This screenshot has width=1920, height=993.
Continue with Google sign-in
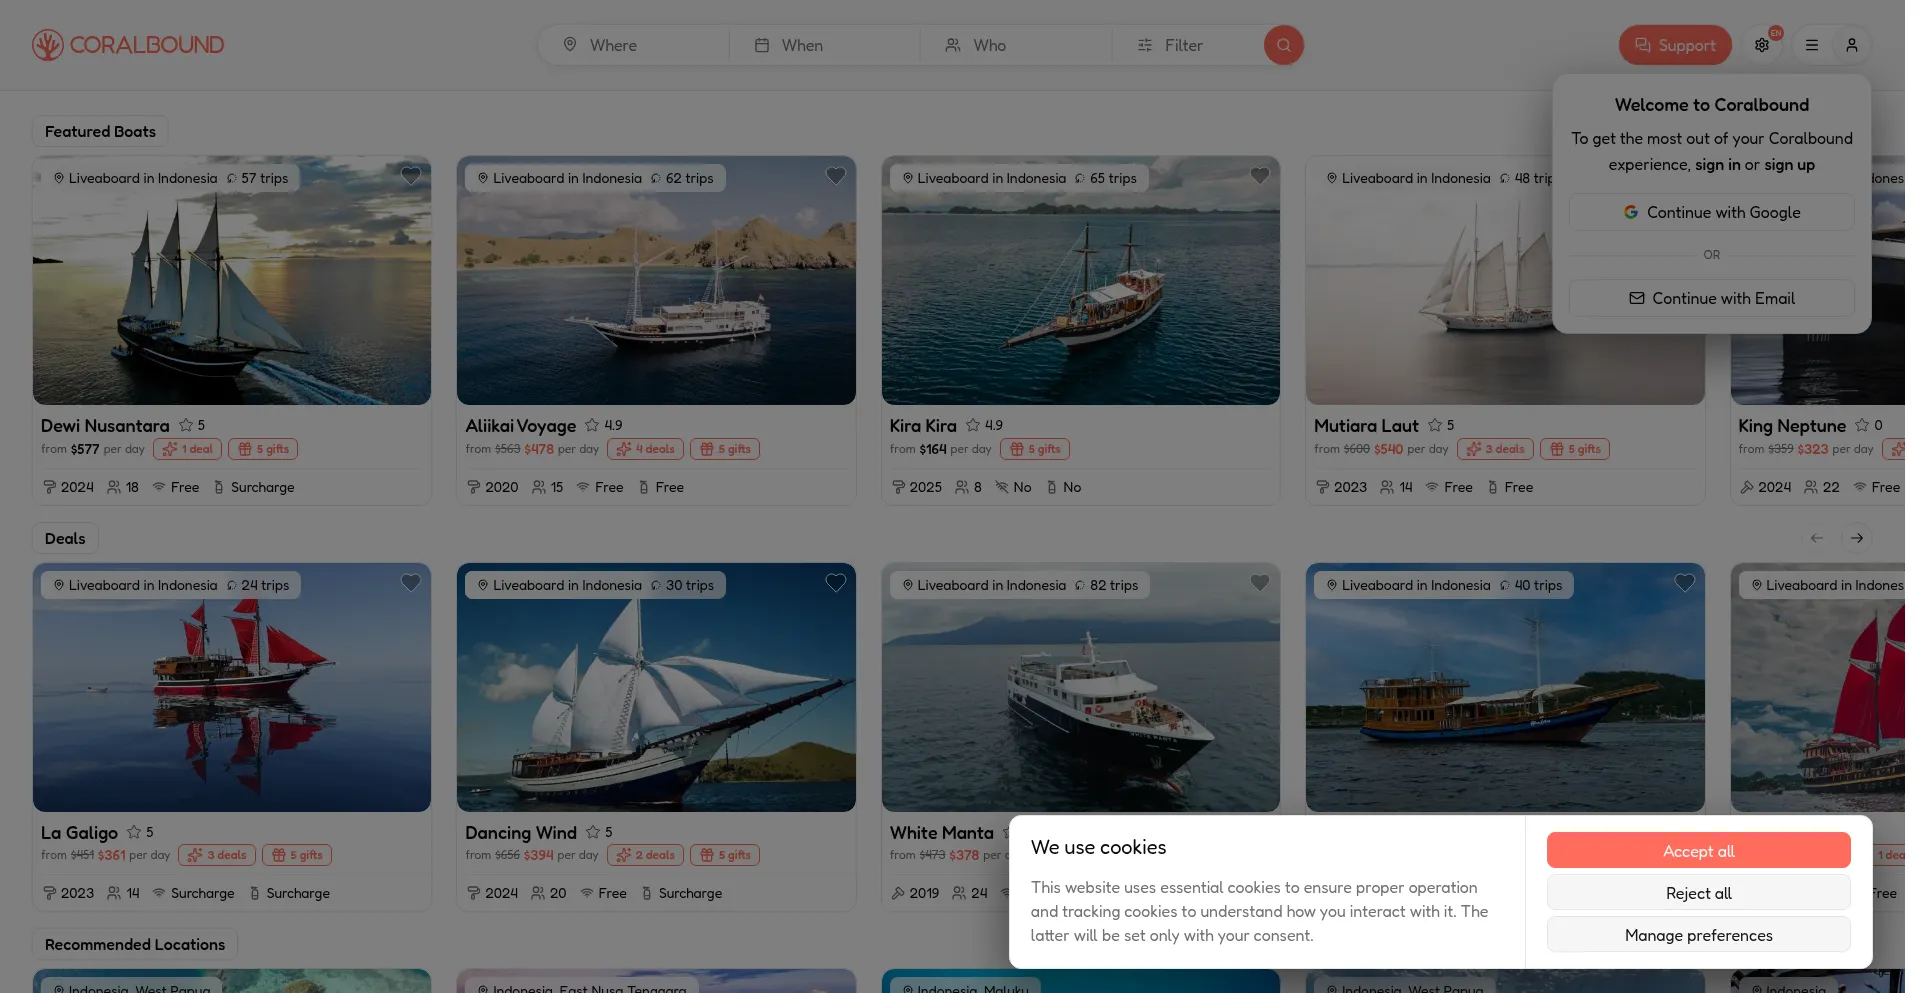click(x=1711, y=212)
